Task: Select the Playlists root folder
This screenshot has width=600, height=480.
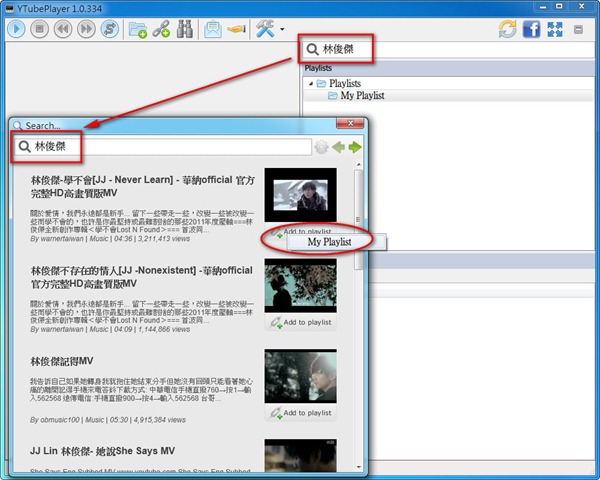Action: pos(339,83)
